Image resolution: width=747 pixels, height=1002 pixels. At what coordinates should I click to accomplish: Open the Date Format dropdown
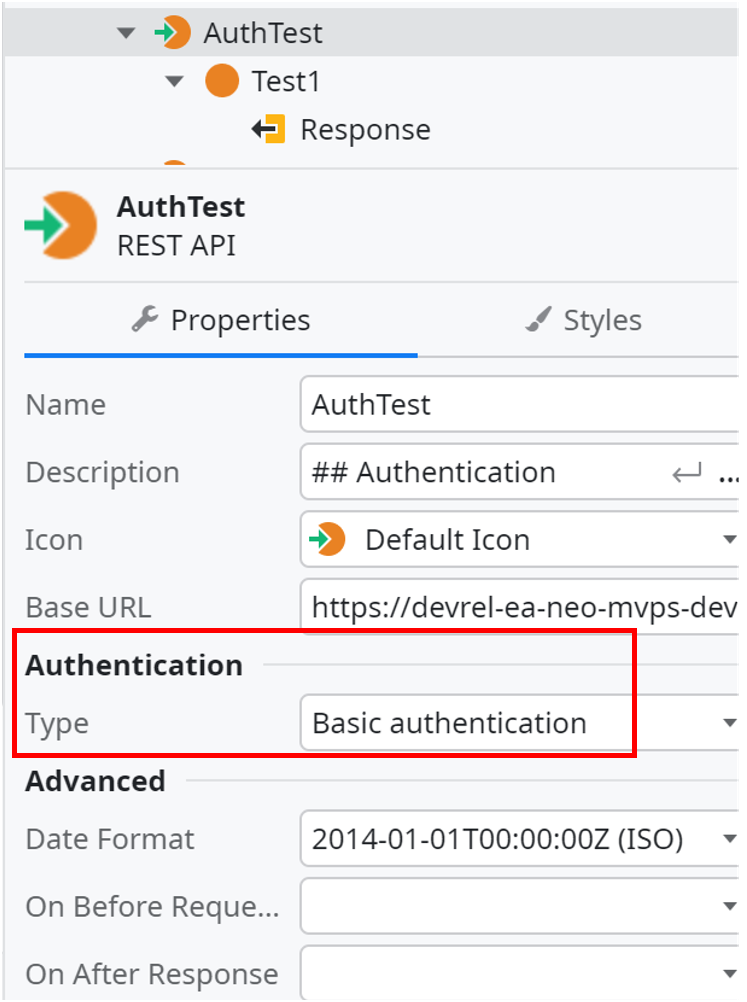(731, 839)
